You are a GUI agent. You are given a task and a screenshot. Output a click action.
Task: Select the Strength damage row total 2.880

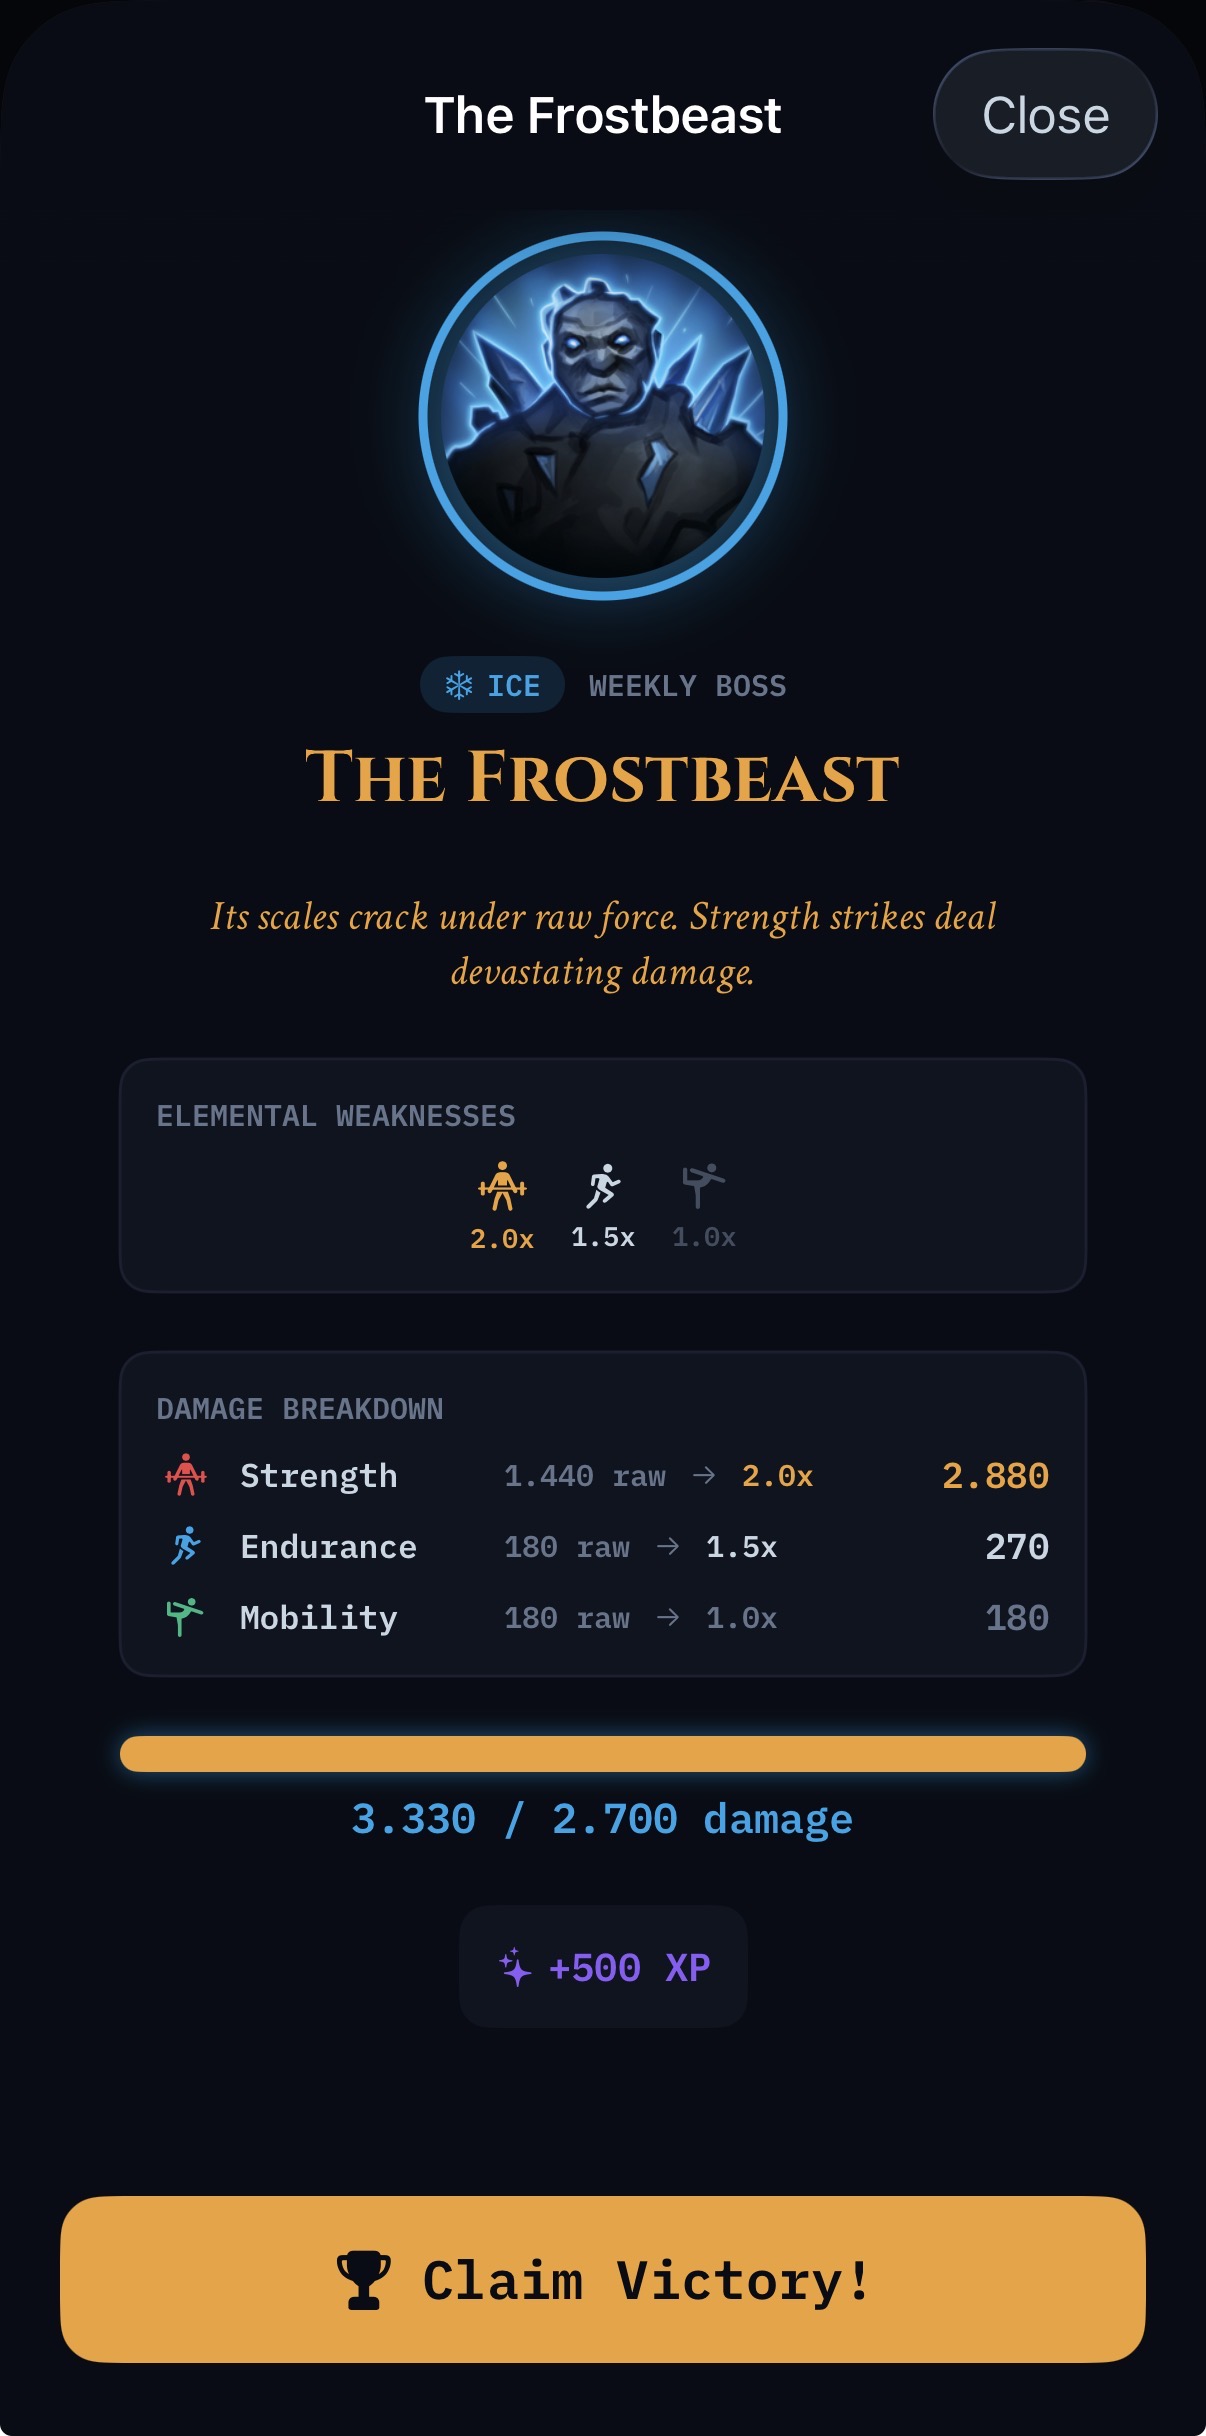995,1476
